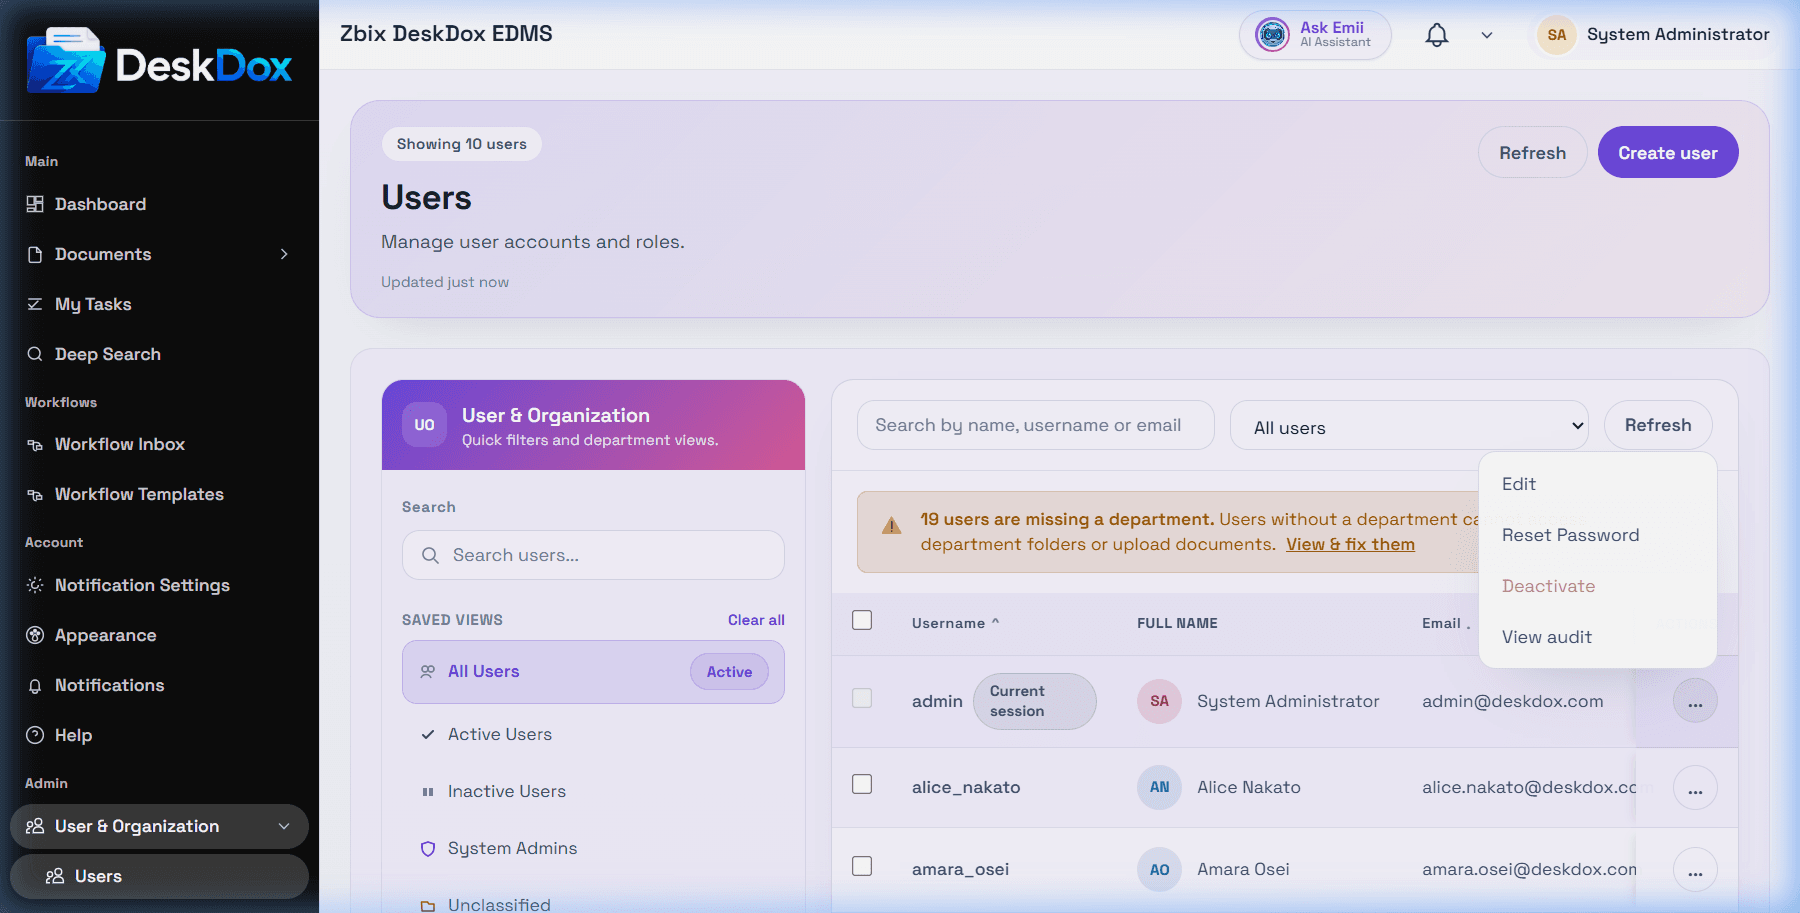
Task: Click Clear all saved views link
Action: [x=756, y=620]
